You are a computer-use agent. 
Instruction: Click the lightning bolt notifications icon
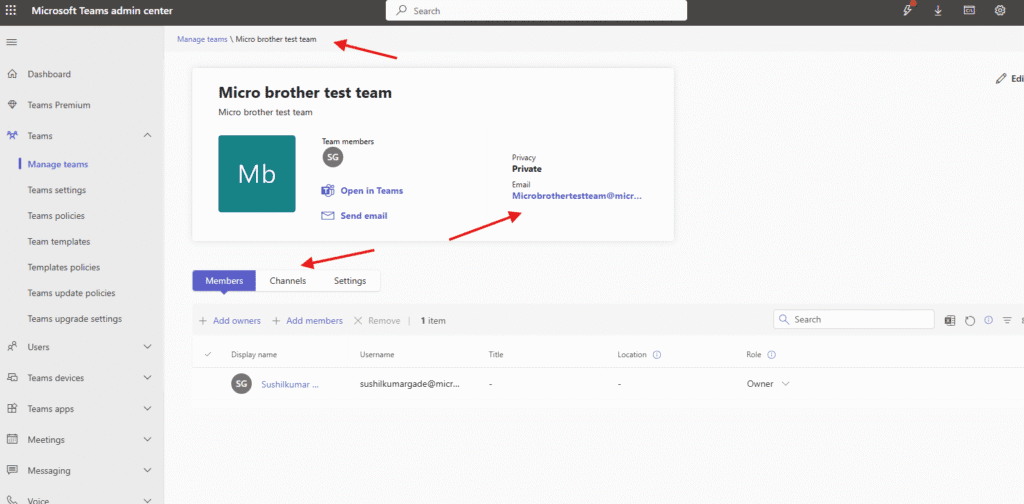coord(908,10)
